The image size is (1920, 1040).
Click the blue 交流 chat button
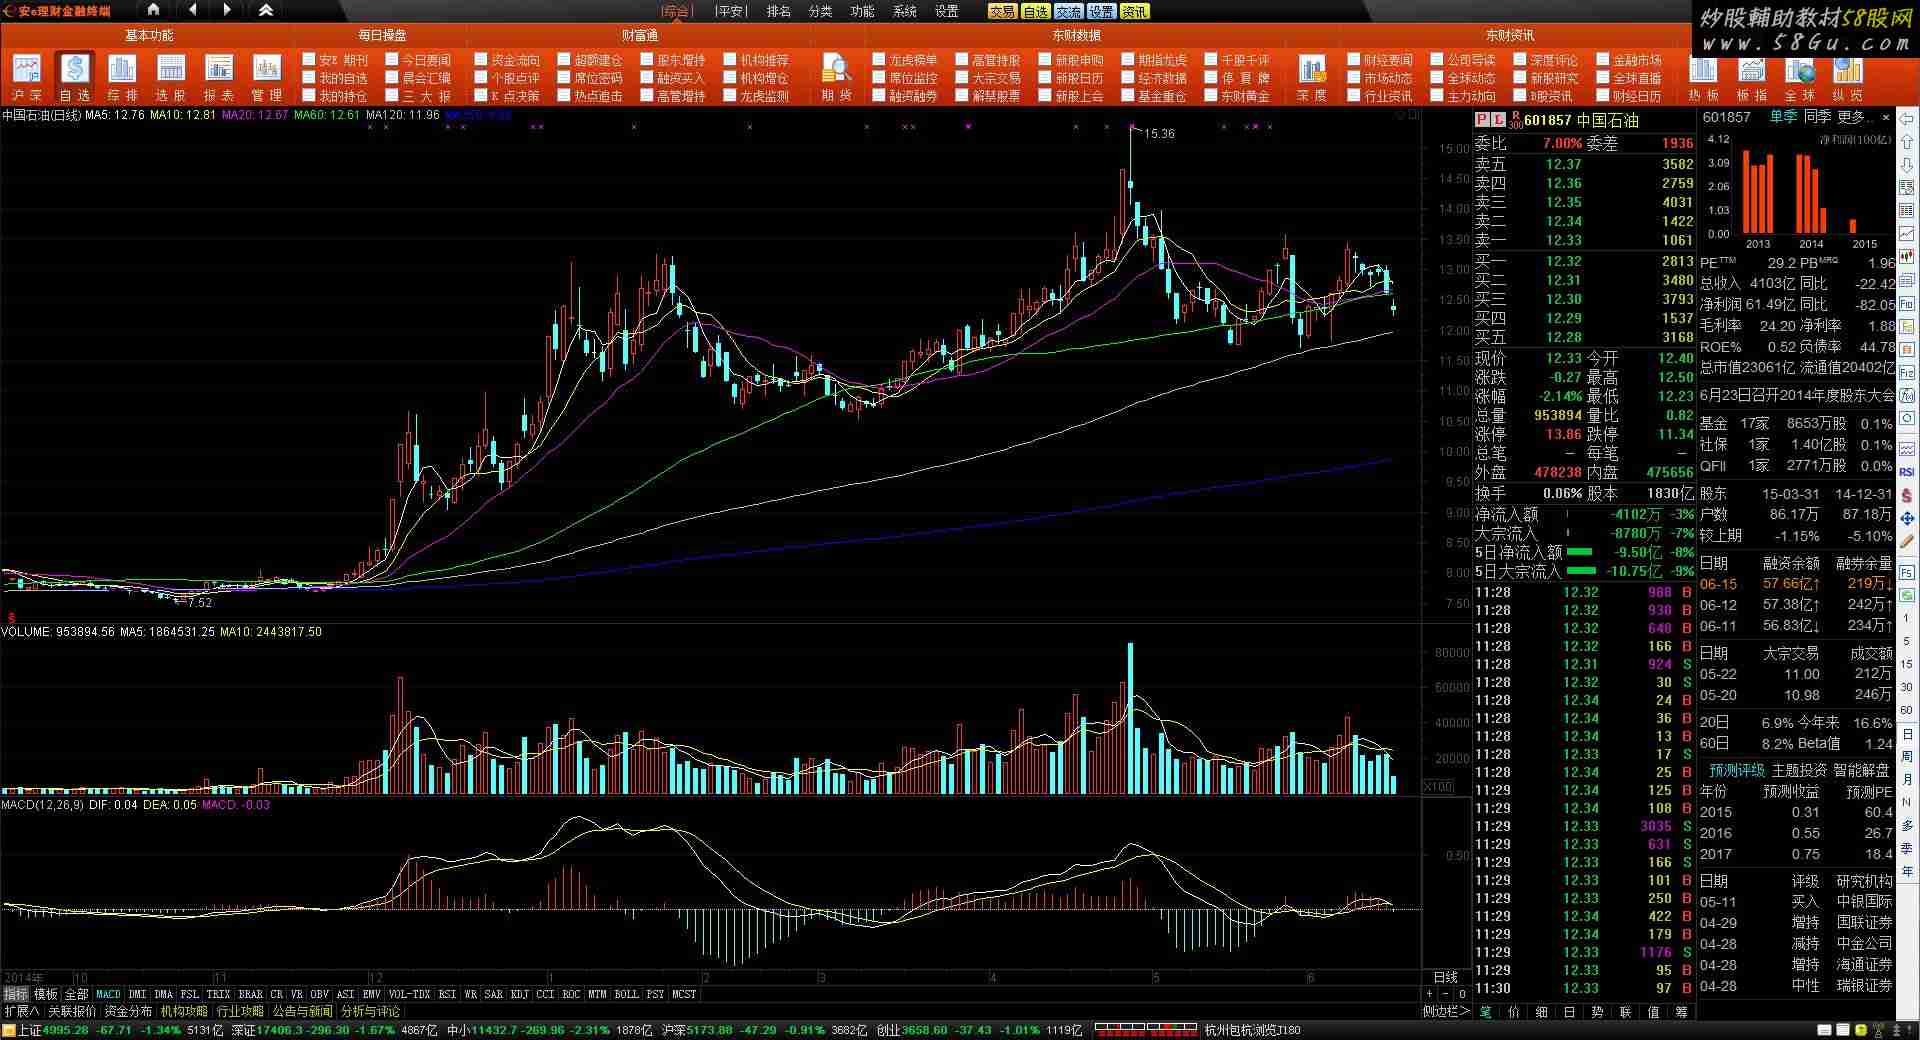coord(1068,11)
